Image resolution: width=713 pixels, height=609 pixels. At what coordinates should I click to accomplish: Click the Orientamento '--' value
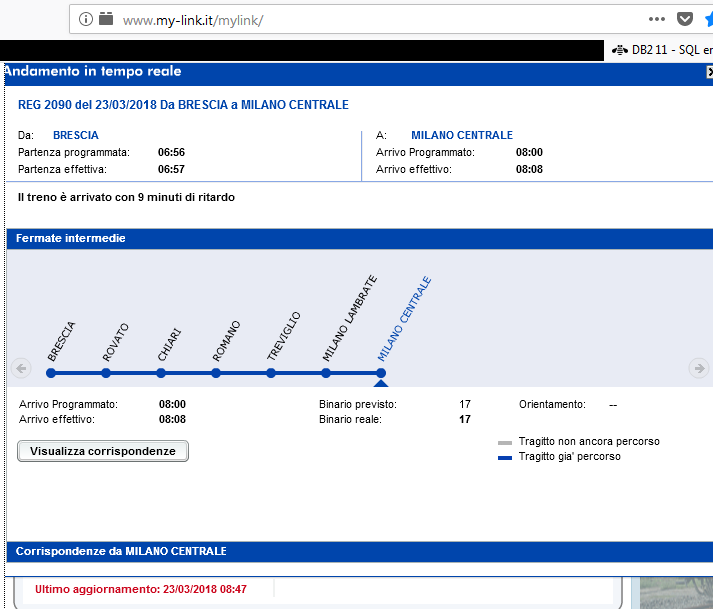(613, 405)
